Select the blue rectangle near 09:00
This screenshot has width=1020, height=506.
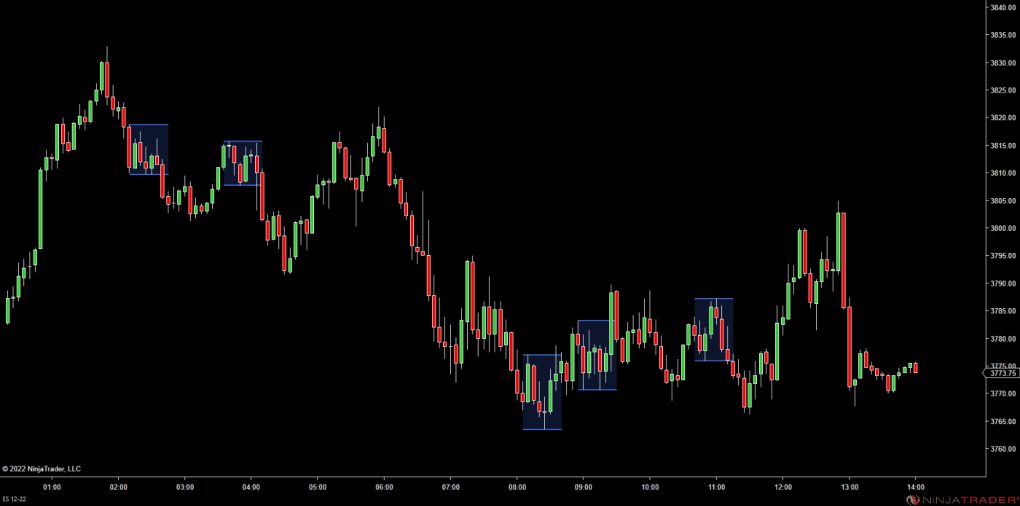[x=597, y=355]
